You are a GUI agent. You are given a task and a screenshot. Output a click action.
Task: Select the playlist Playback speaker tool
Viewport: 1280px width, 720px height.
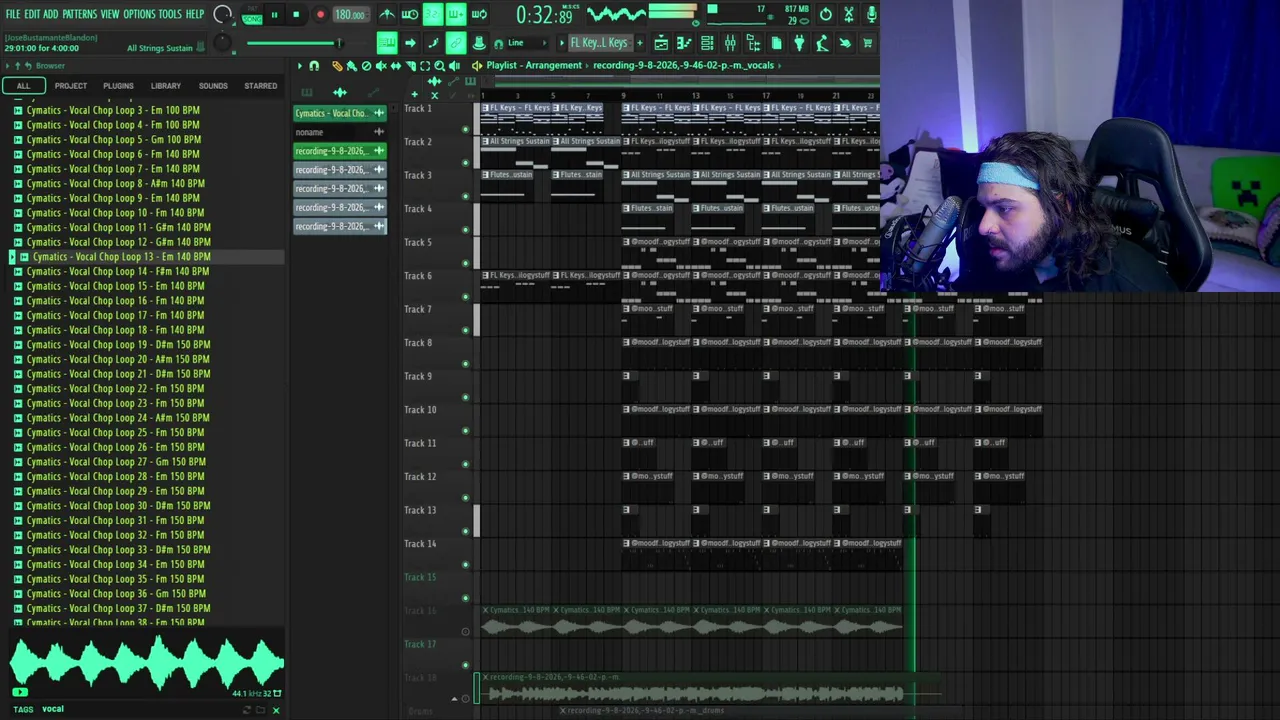click(x=455, y=66)
